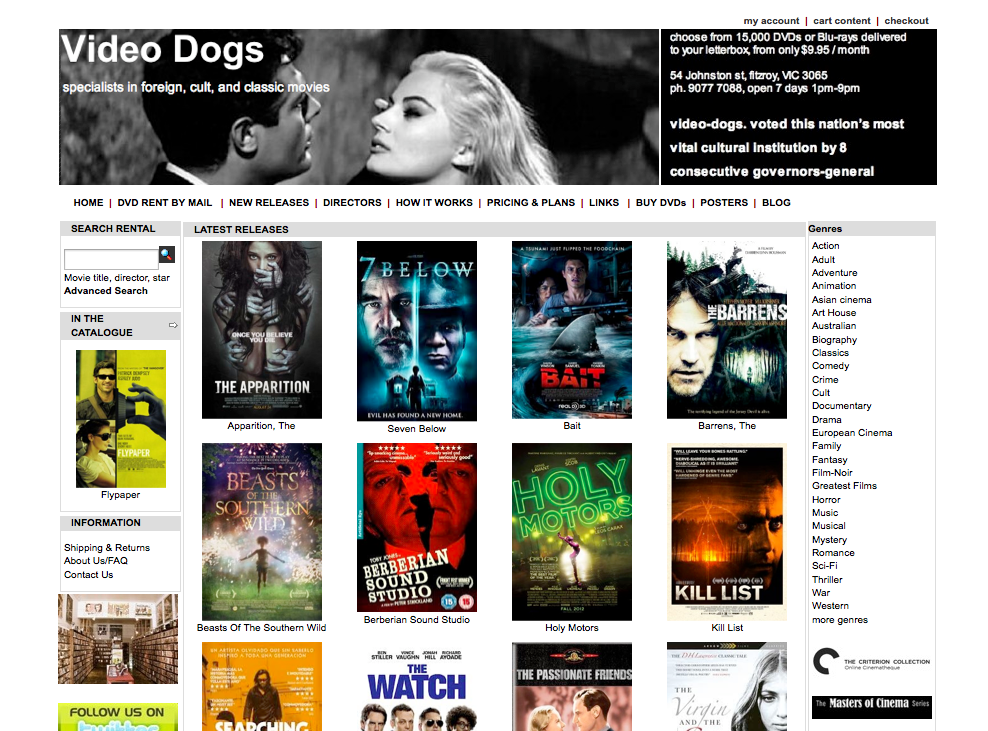
Task: Select the Greatest Films genre
Action: 844,486
